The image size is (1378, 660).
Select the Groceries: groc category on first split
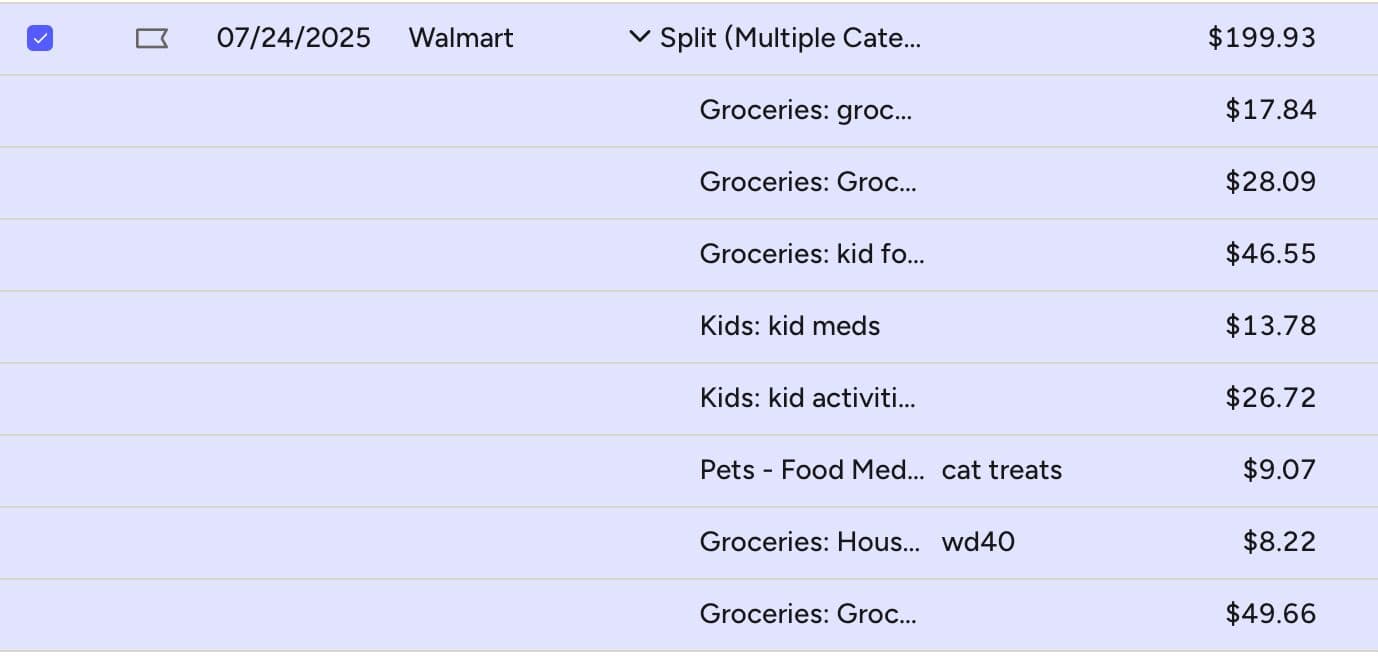tap(805, 110)
